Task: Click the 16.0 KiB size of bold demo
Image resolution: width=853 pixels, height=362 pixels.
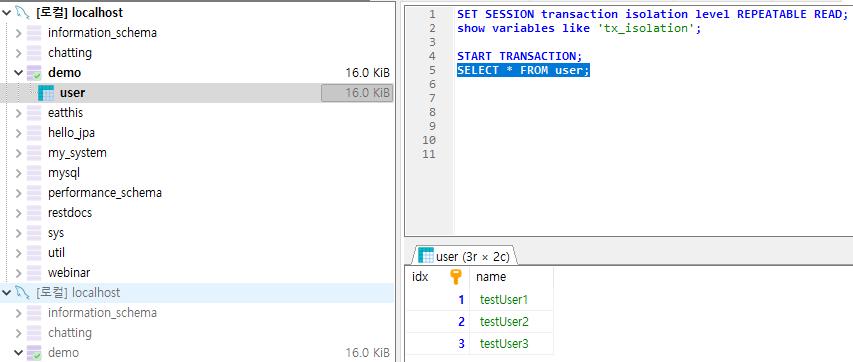Action: point(367,73)
